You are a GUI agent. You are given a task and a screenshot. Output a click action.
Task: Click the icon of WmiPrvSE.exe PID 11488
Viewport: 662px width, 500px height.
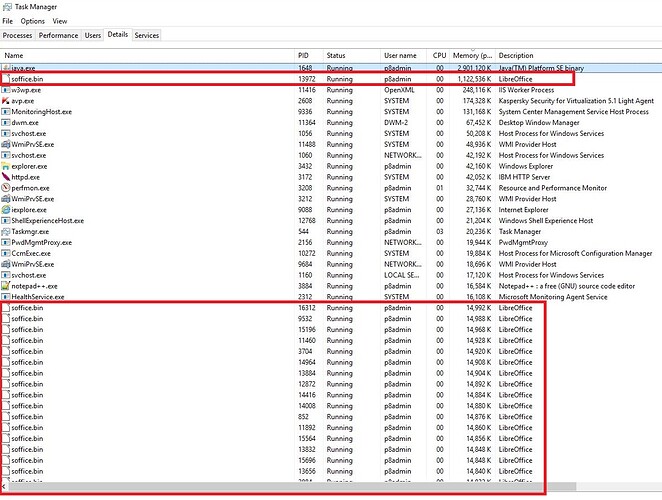click(5, 144)
